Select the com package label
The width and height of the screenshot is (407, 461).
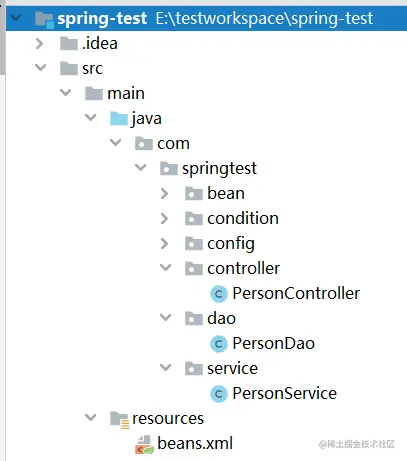[173, 144]
